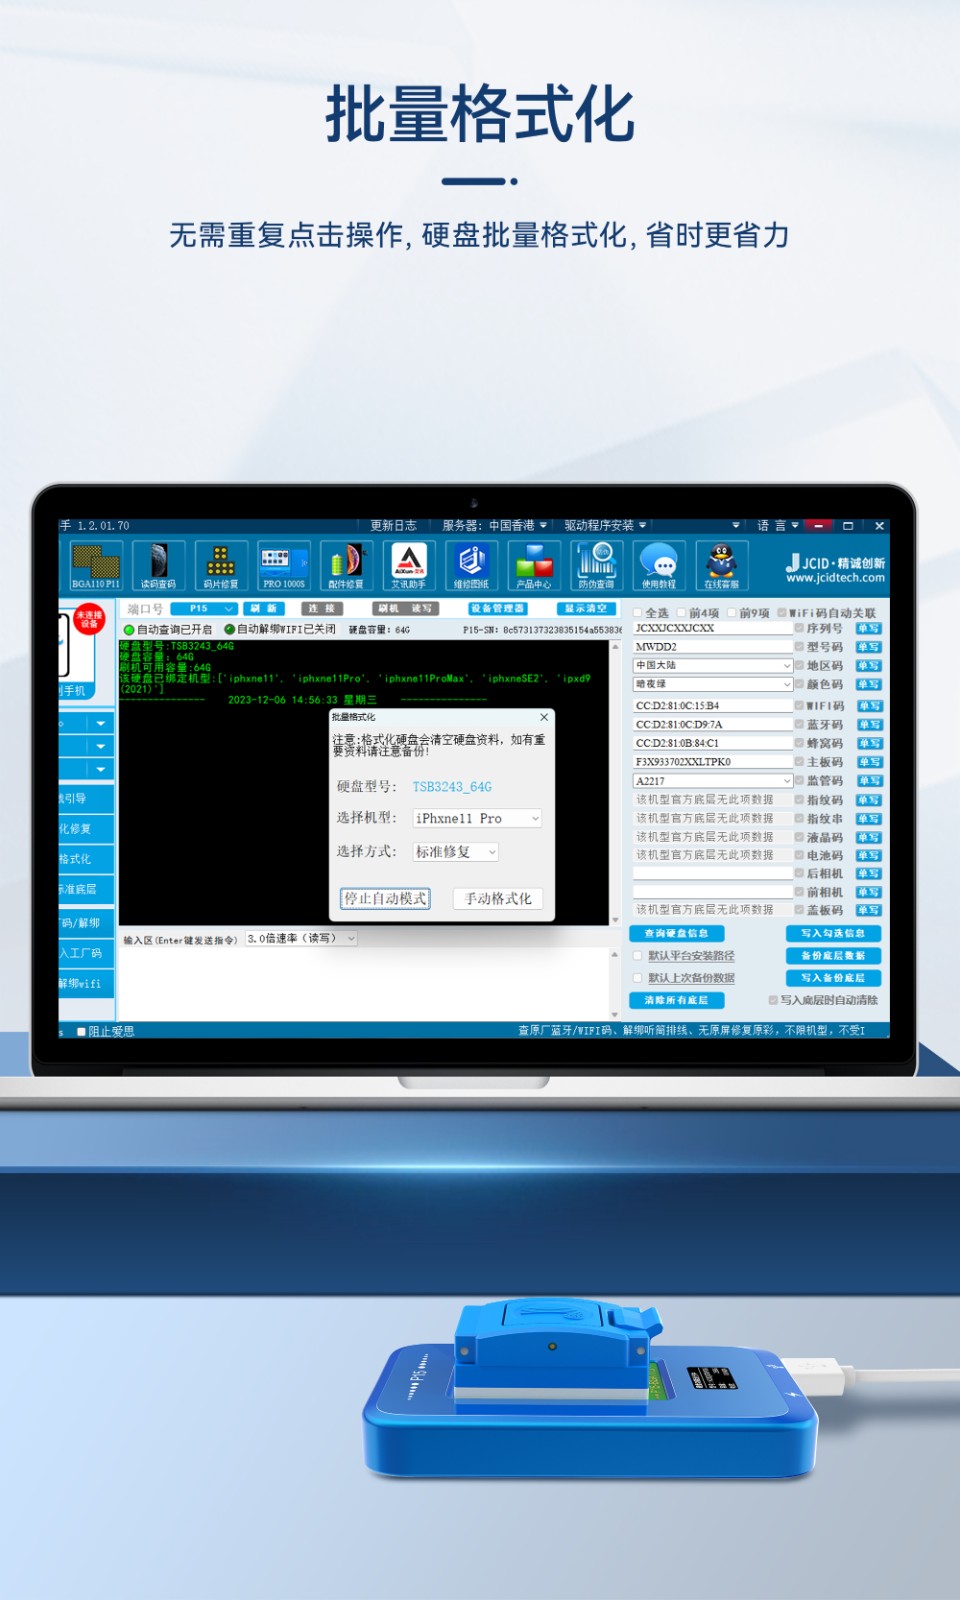Click the 单写 button for 蓝牙码
This screenshot has width=960, height=1600.
869,724
